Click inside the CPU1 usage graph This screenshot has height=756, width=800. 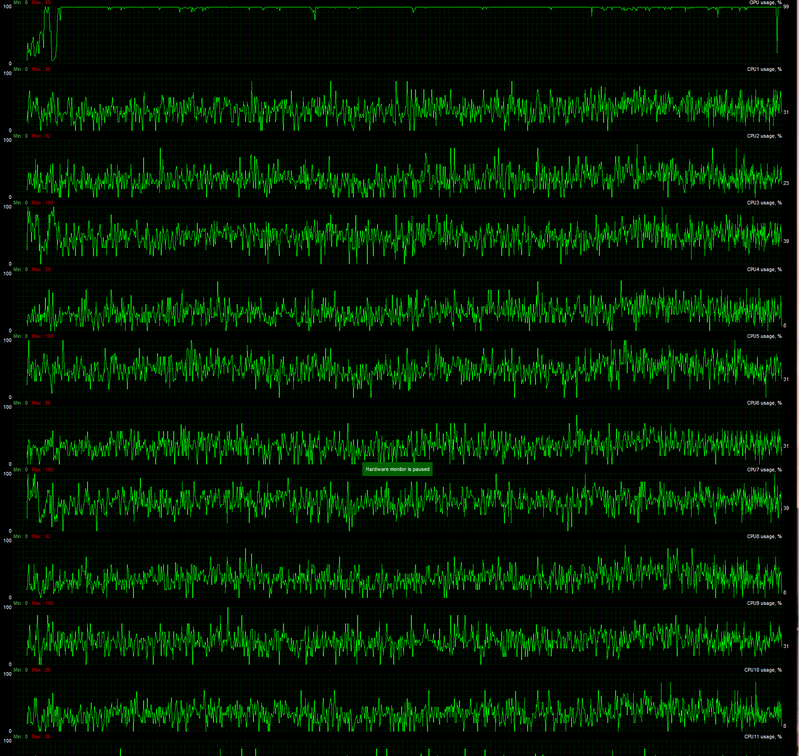click(x=397, y=102)
